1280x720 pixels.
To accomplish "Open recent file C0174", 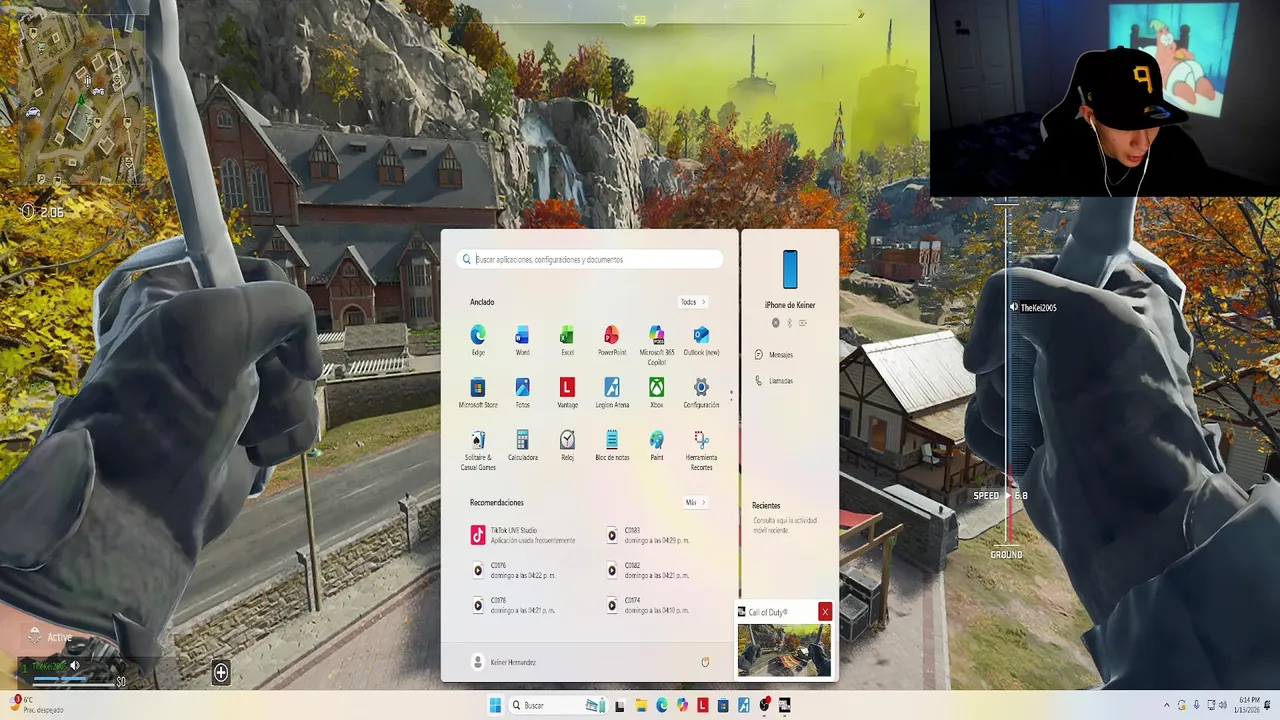I will click(648, 605).
